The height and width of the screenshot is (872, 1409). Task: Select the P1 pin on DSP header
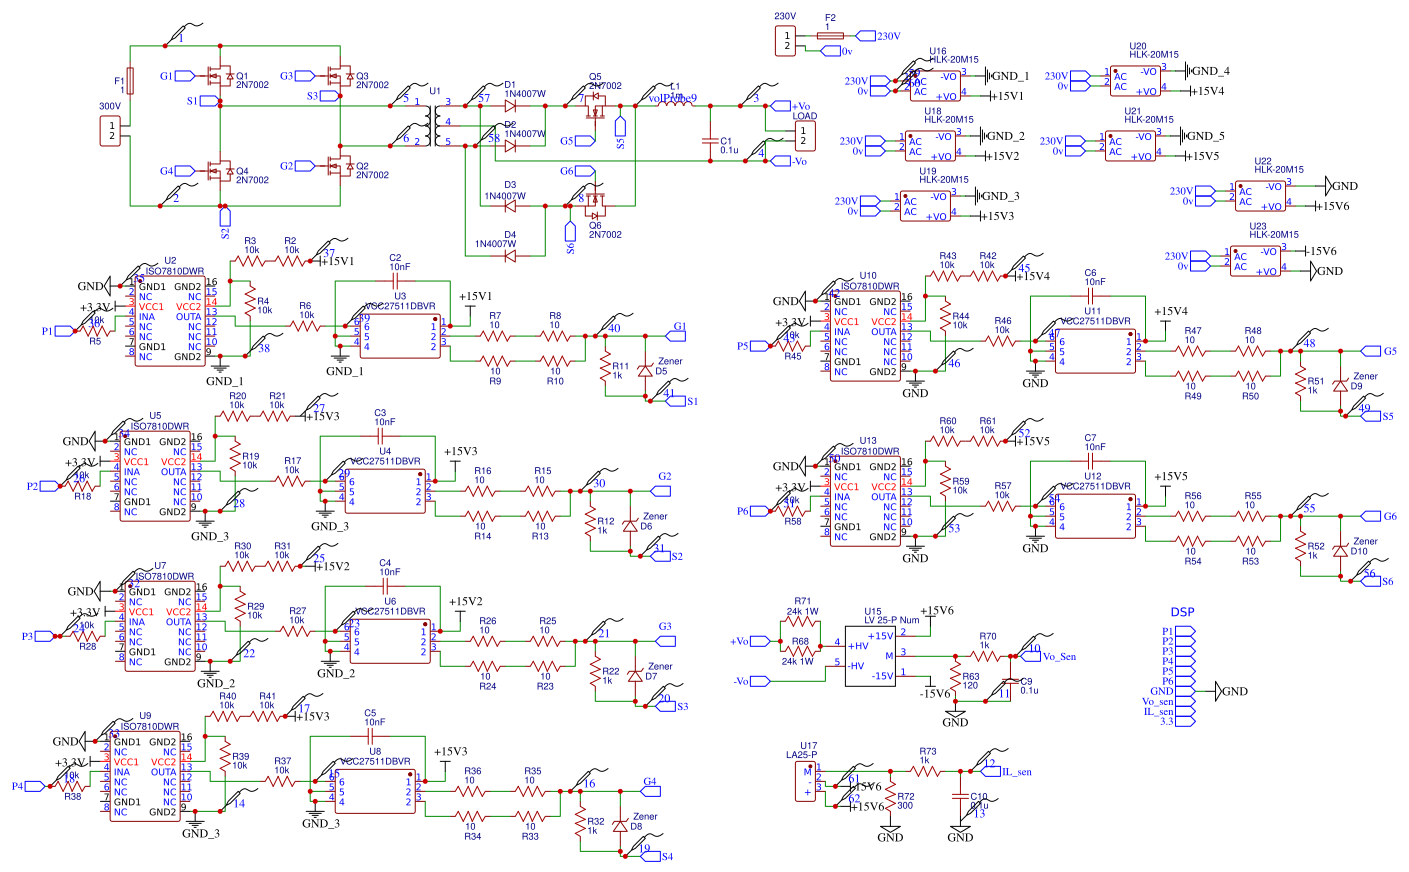coord(1185,631)
